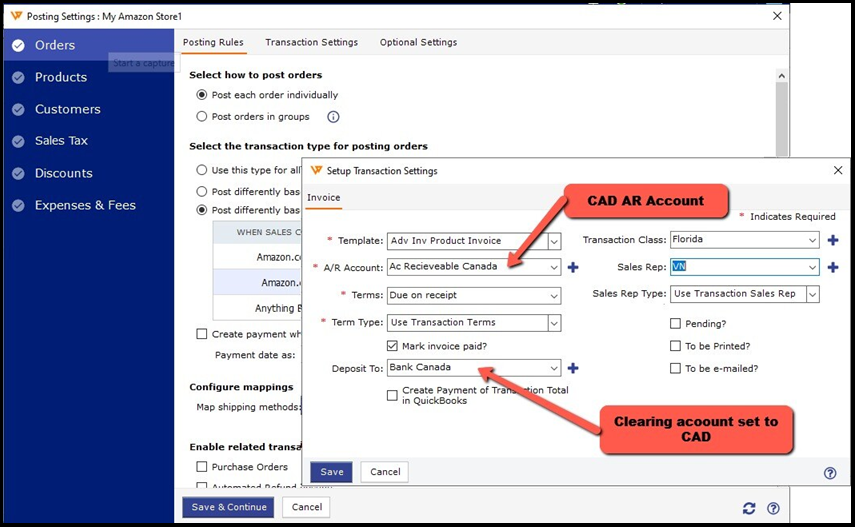Expand the Sales Rep Type dropdown
The height and width of the screenshot is (527, 855).
812,294
